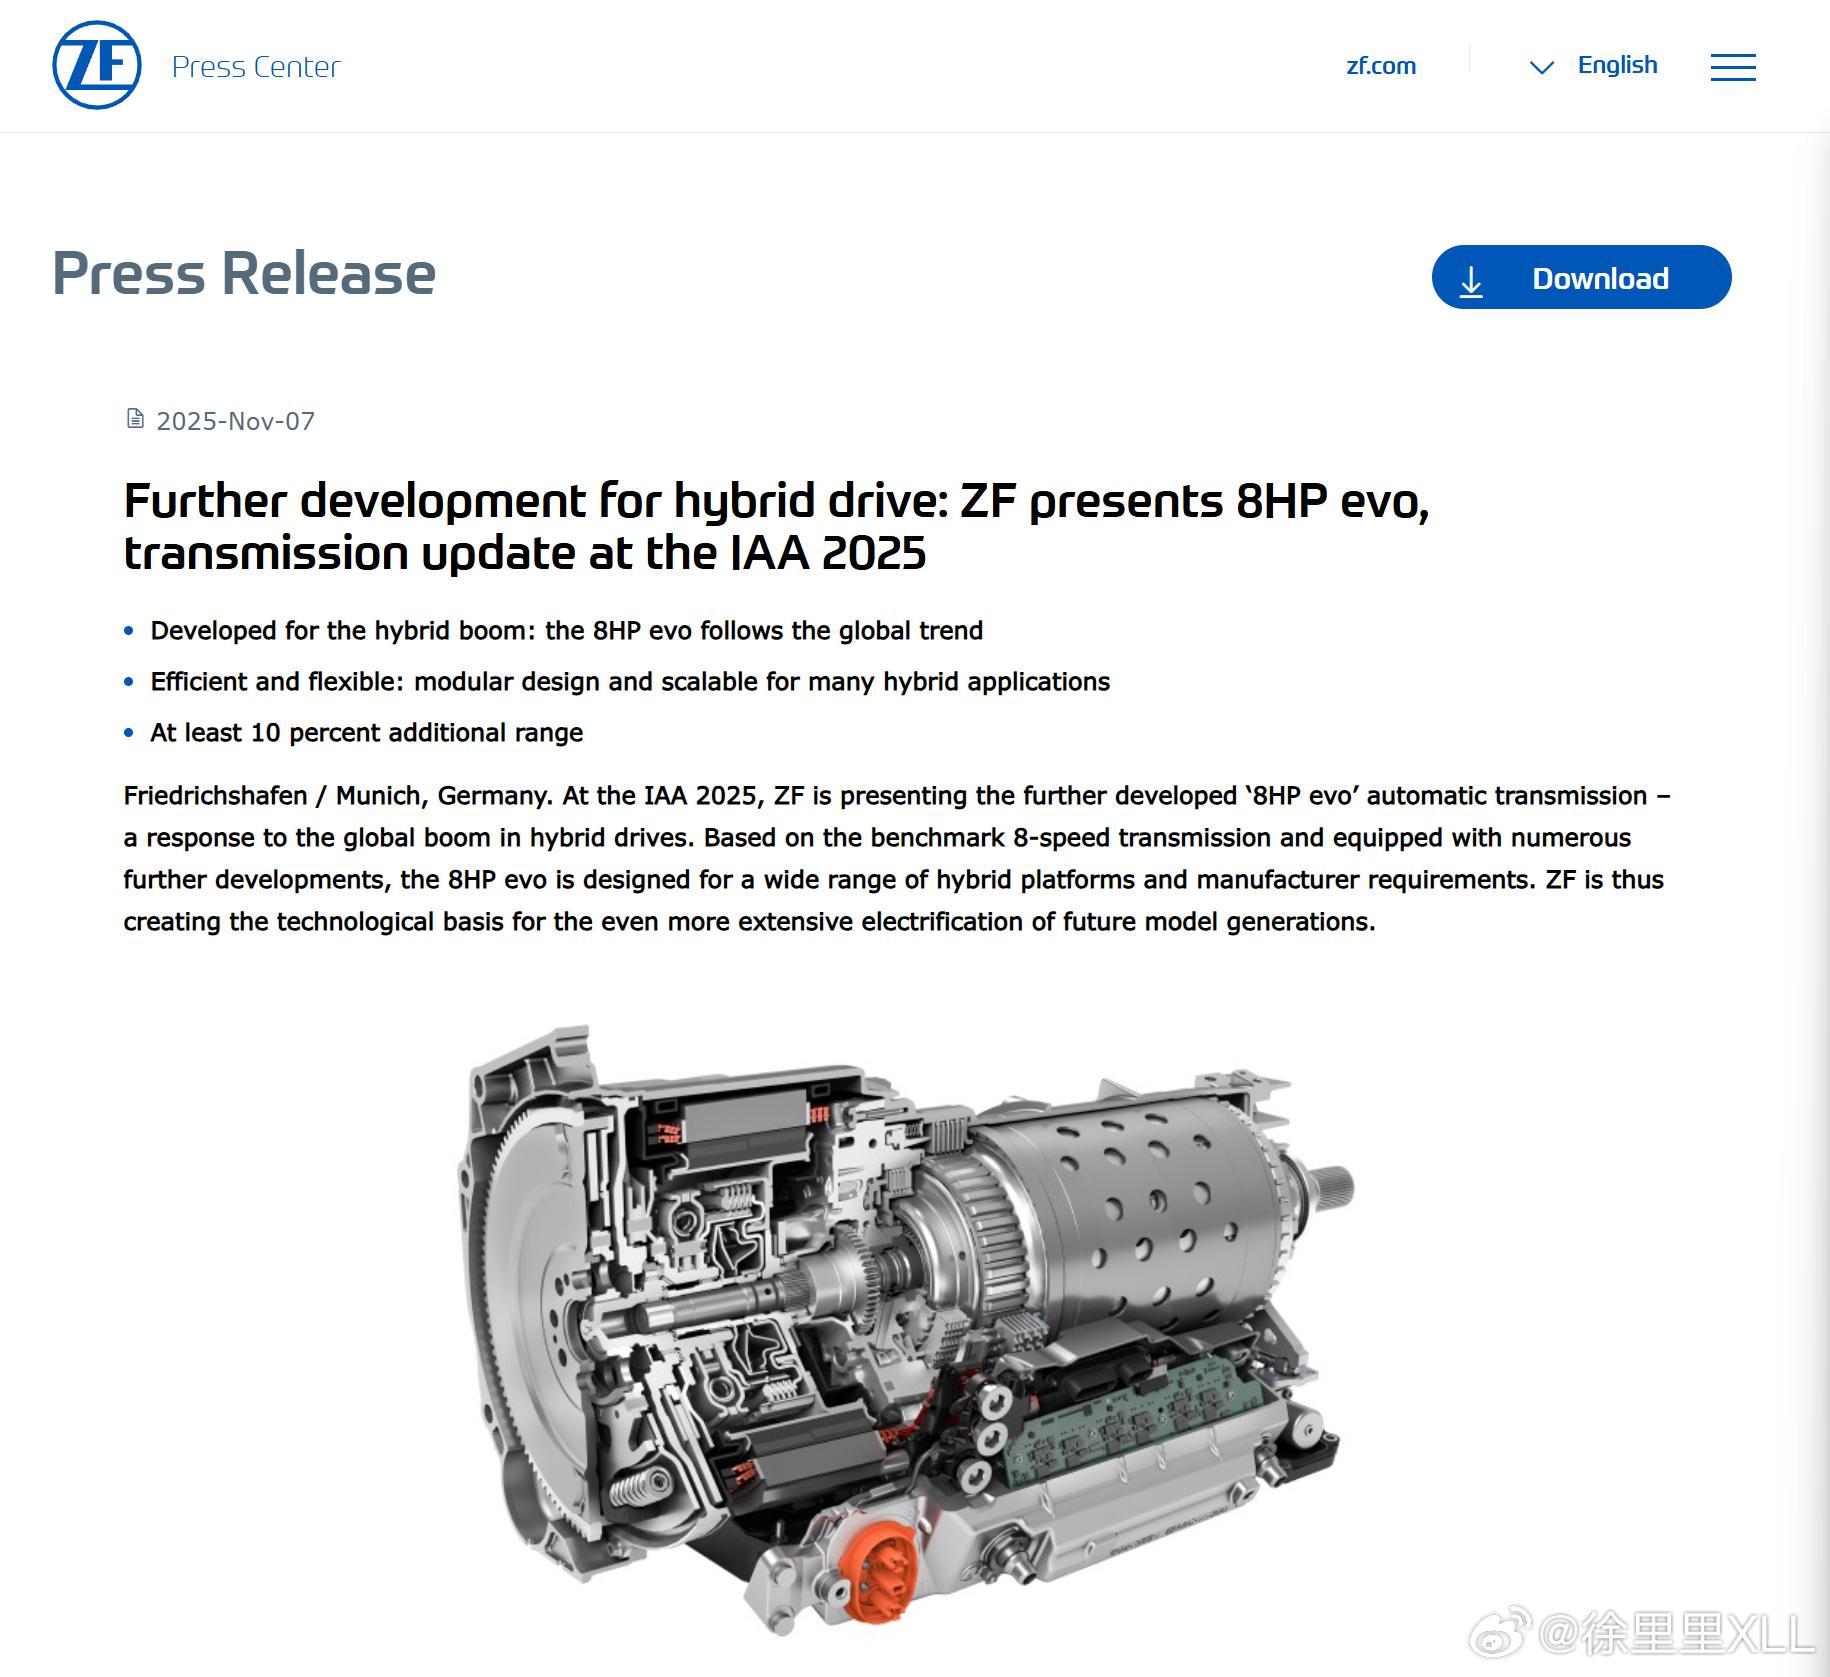Open the zf.com menu entry
Viewport: 1830px width, 1677px height.
(x=1380, y=65)
